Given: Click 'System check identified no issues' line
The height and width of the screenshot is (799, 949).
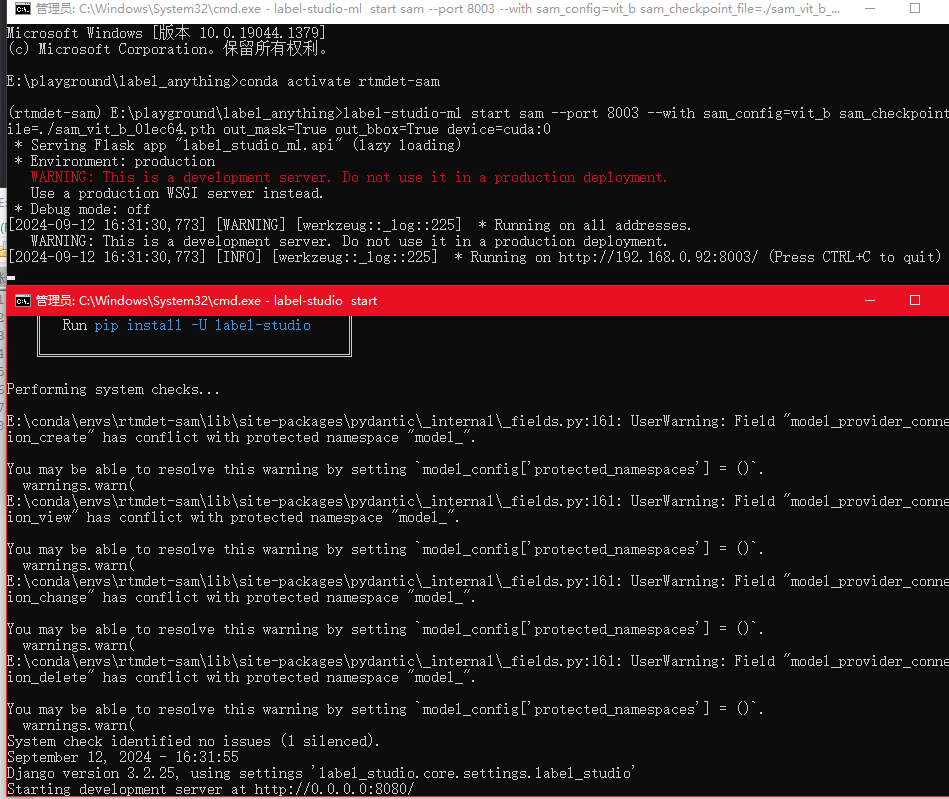Looking at the screenshot, I should [193, 741].
